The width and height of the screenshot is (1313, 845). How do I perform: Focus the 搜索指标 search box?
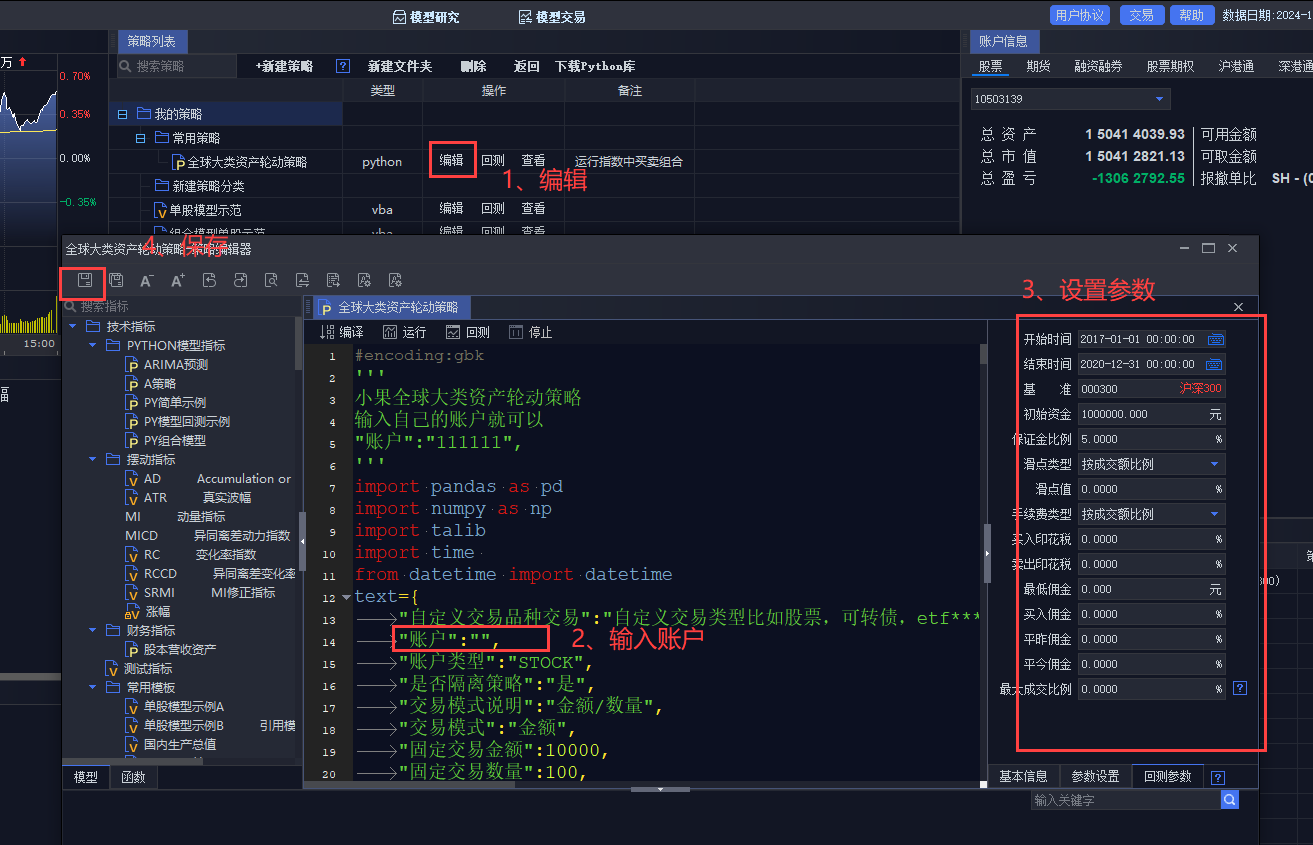pyautogui.click(x=180, y=306)
